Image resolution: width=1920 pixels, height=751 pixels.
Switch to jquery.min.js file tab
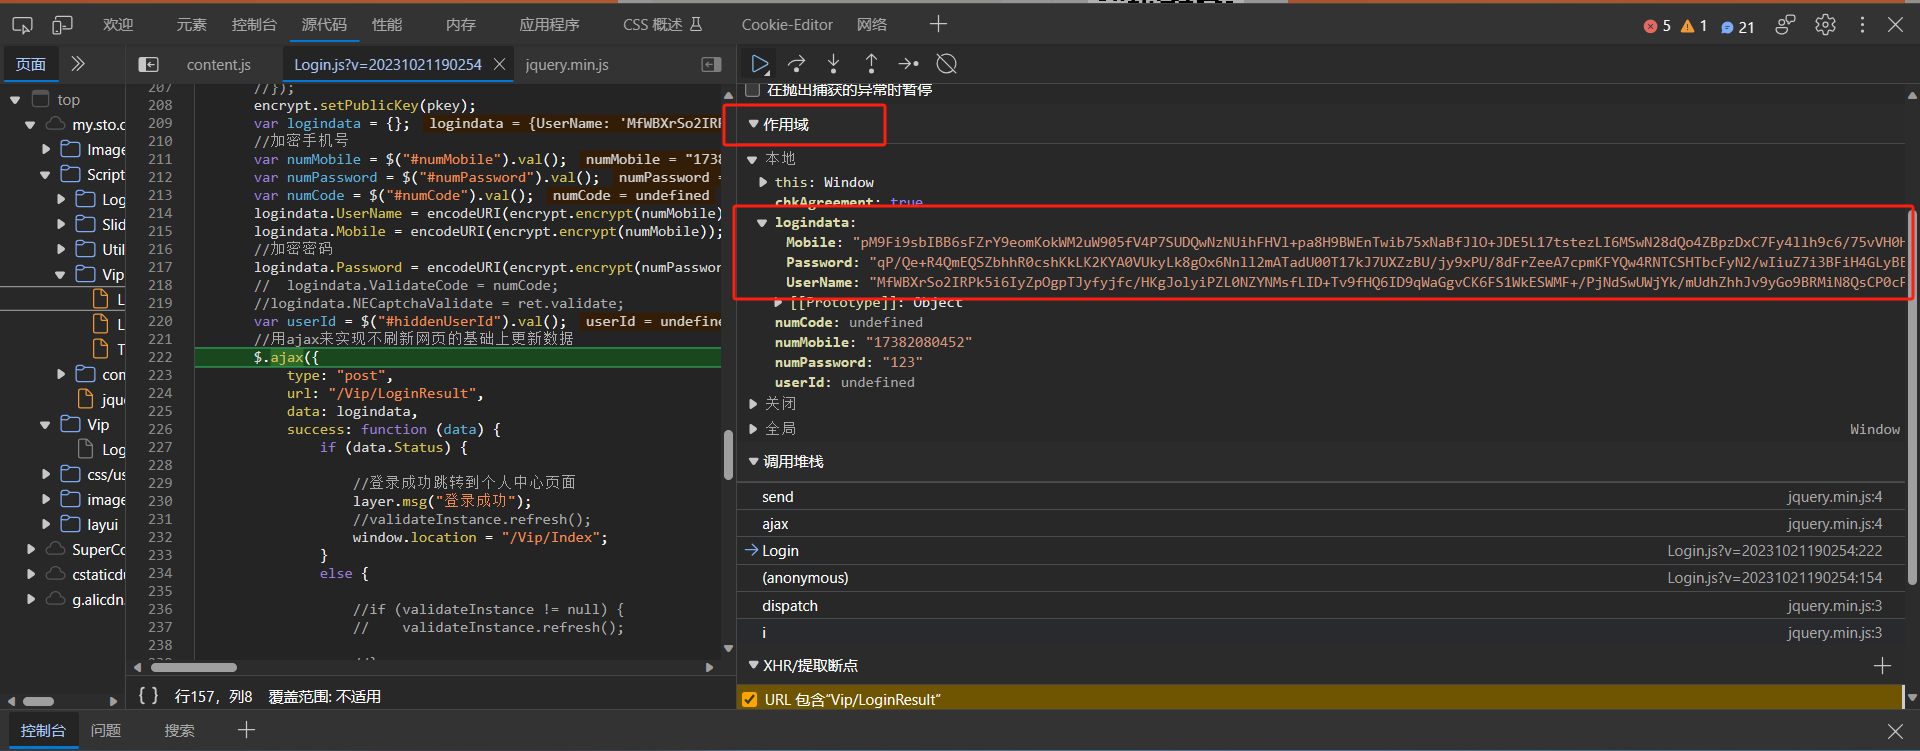tap(567, 64)
